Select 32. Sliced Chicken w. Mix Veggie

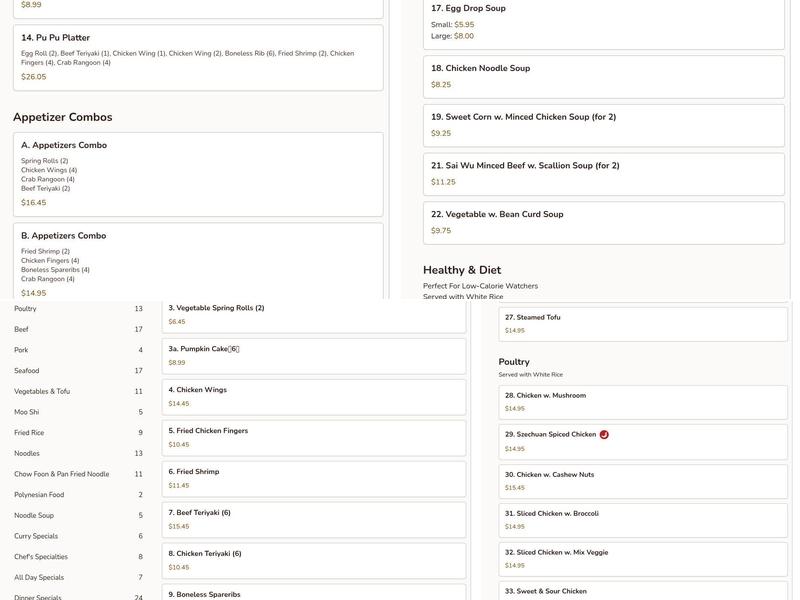642,558
